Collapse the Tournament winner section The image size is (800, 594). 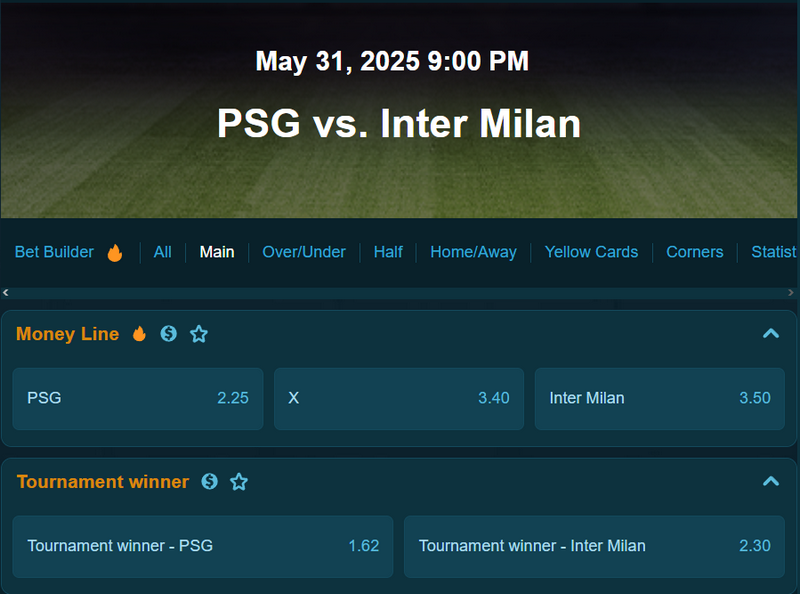click(x=771, y=481)
